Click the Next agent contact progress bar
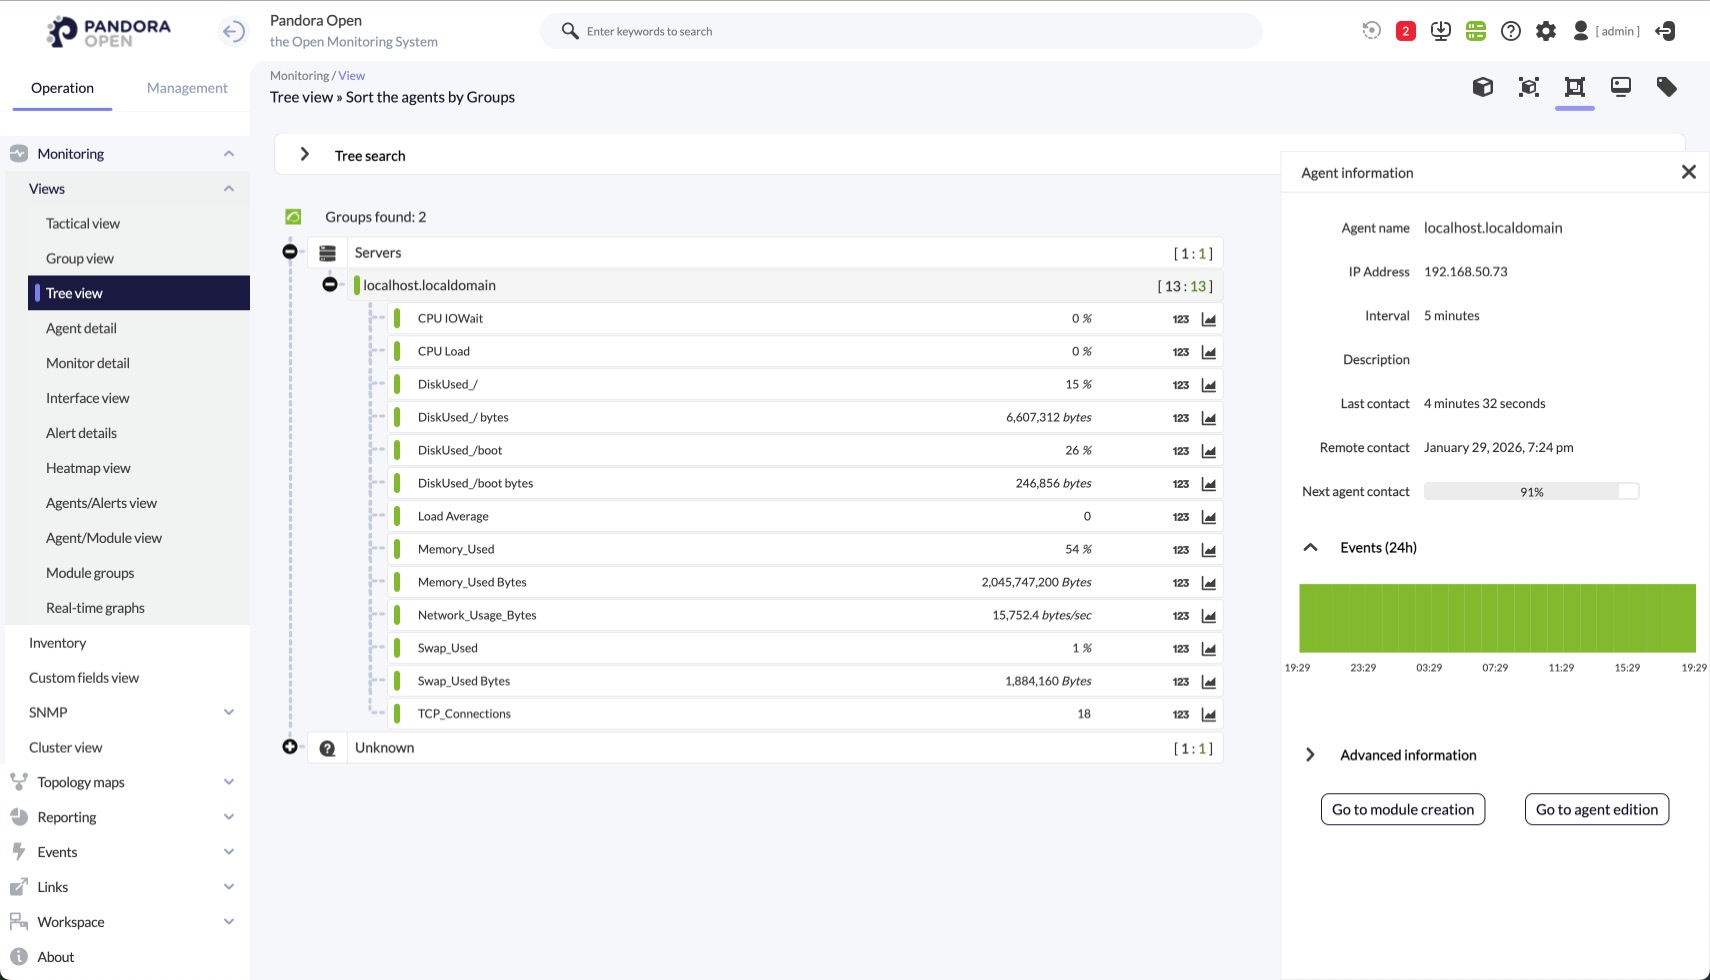 pos(1530,492)
